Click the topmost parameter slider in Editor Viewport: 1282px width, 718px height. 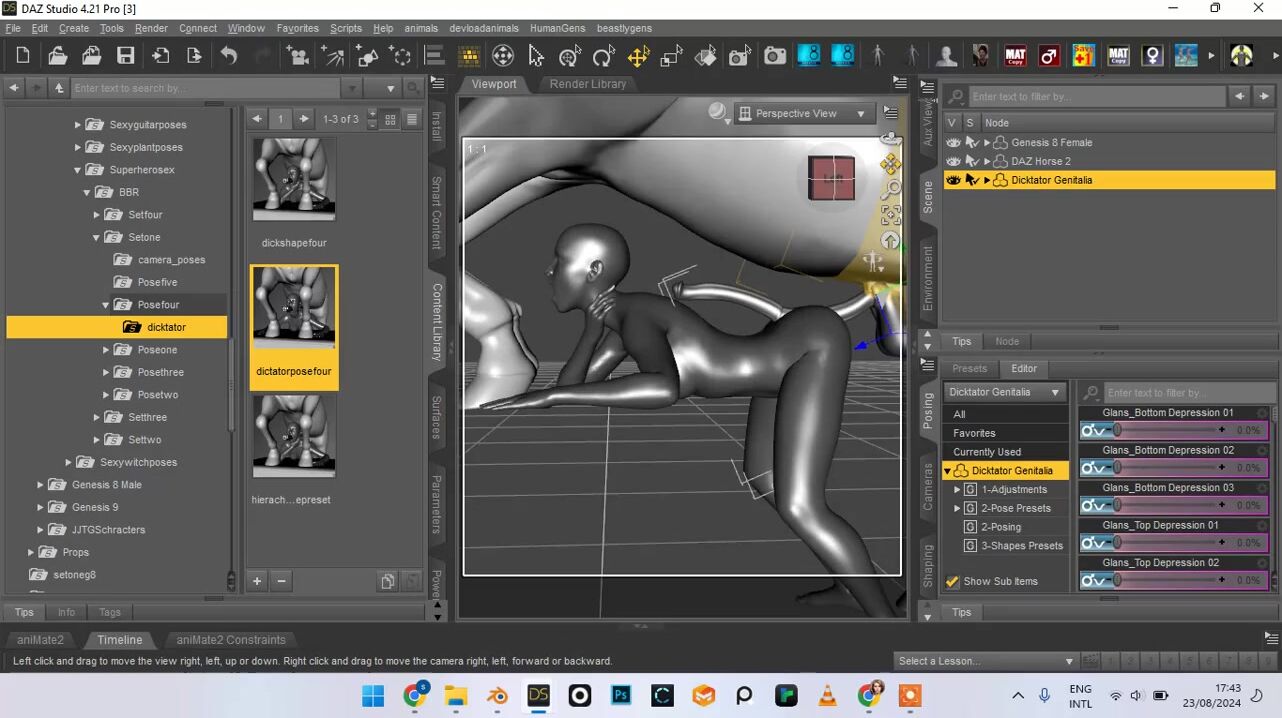1168,431
